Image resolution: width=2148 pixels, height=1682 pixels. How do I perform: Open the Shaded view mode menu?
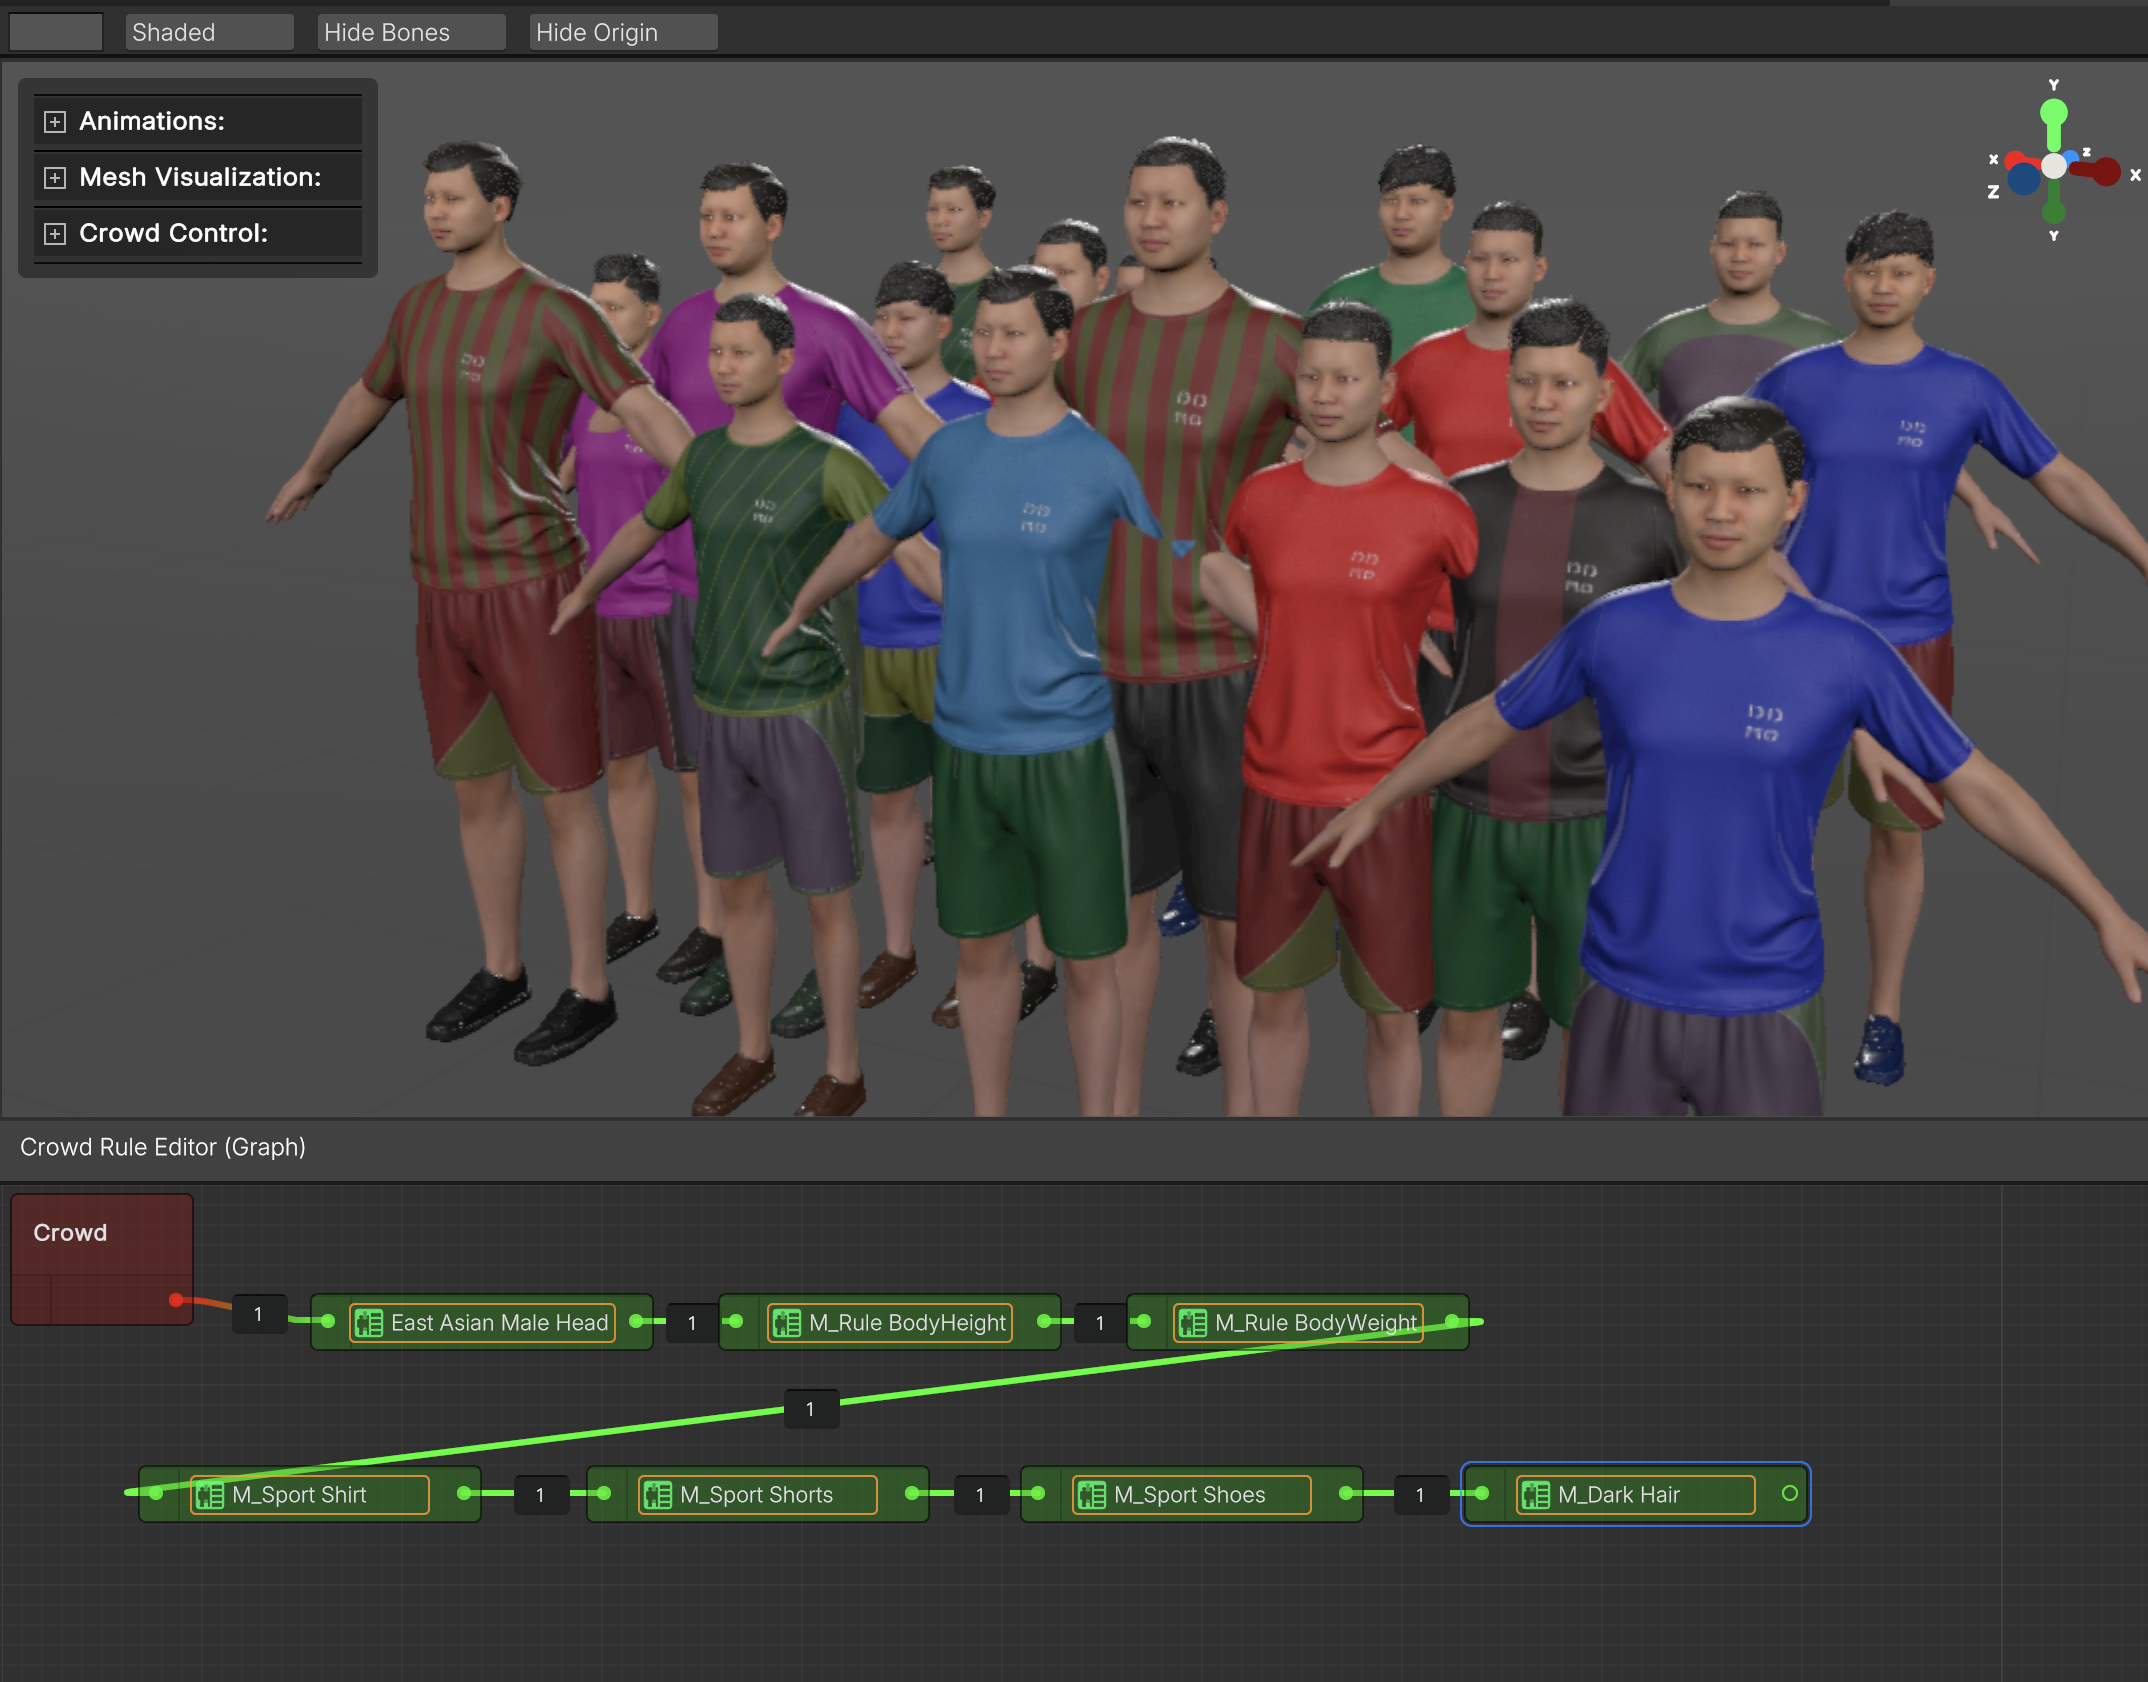tap(209, 32)
